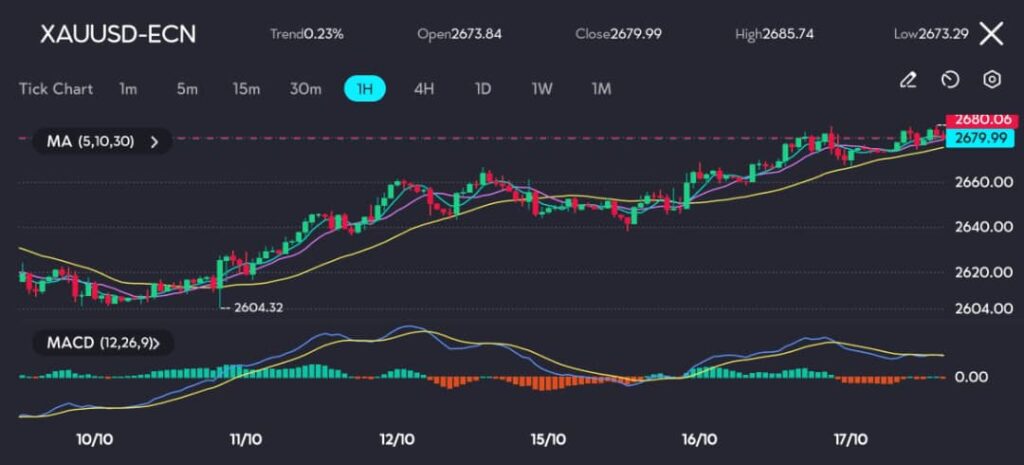Select the 1D daily timeframe

(x=483, y=89)
